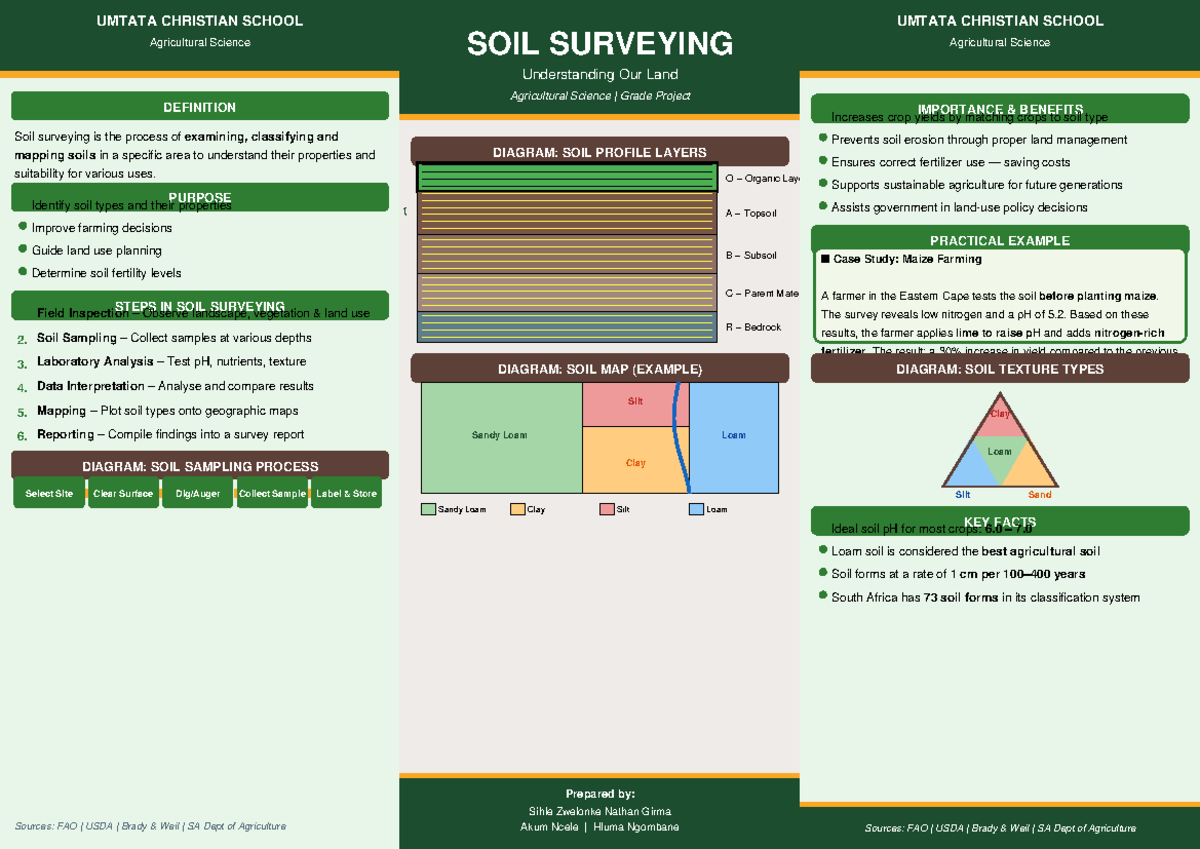Click 'Determine soil fertility levels' bullet

click(x=107, y=273)
